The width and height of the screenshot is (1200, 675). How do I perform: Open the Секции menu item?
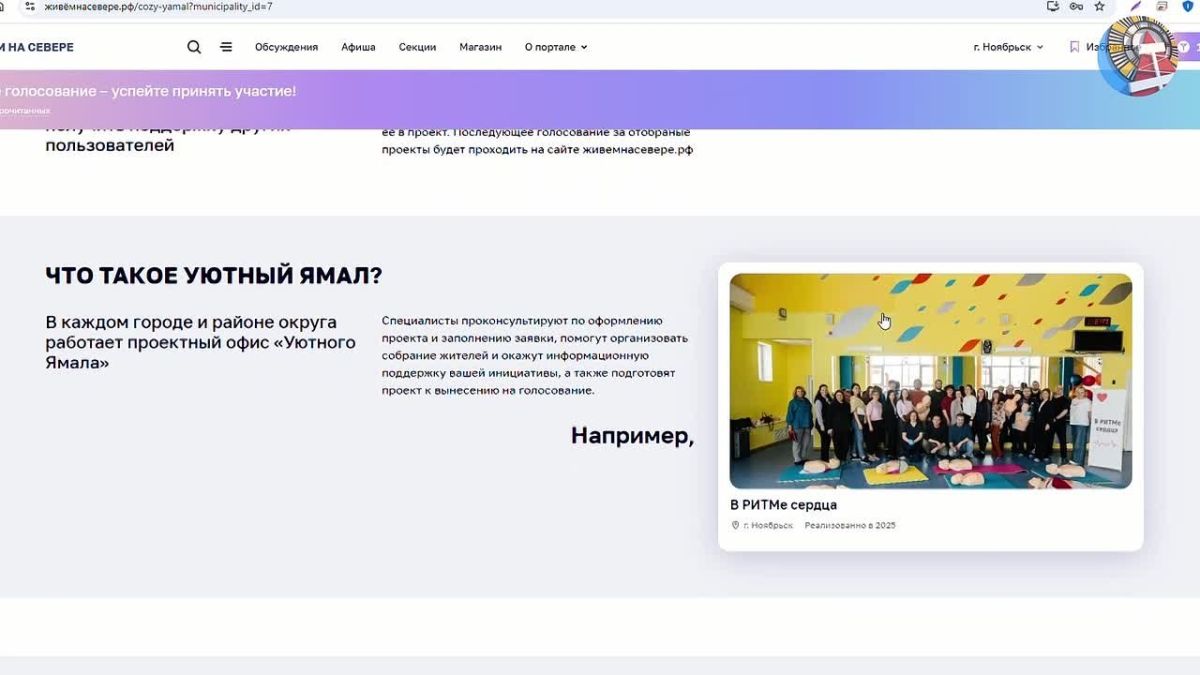[417, 47]
